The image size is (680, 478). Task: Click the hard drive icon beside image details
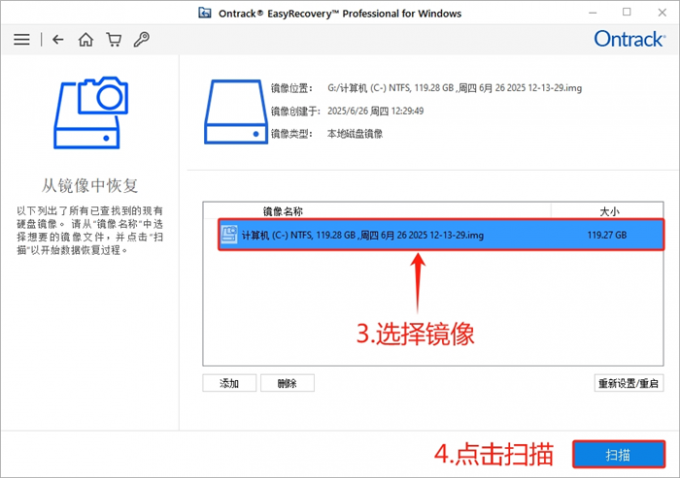[235, 111]
